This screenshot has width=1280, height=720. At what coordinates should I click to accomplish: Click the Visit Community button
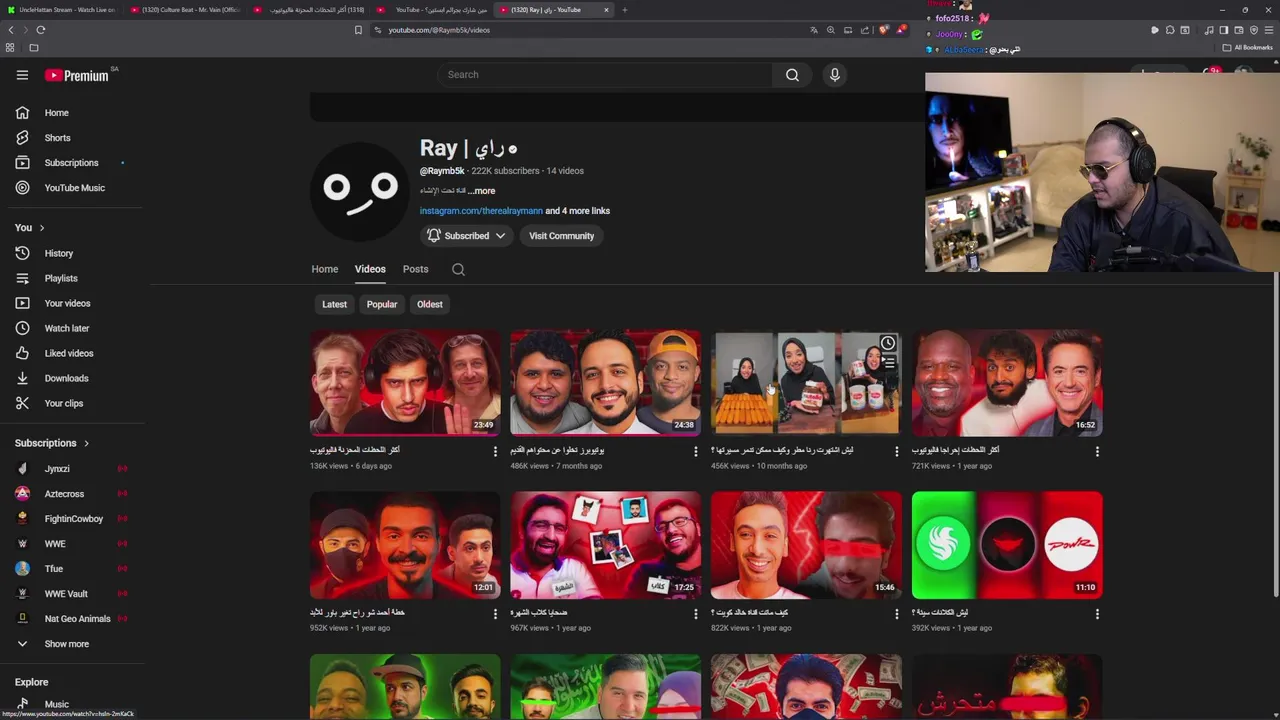561,236
